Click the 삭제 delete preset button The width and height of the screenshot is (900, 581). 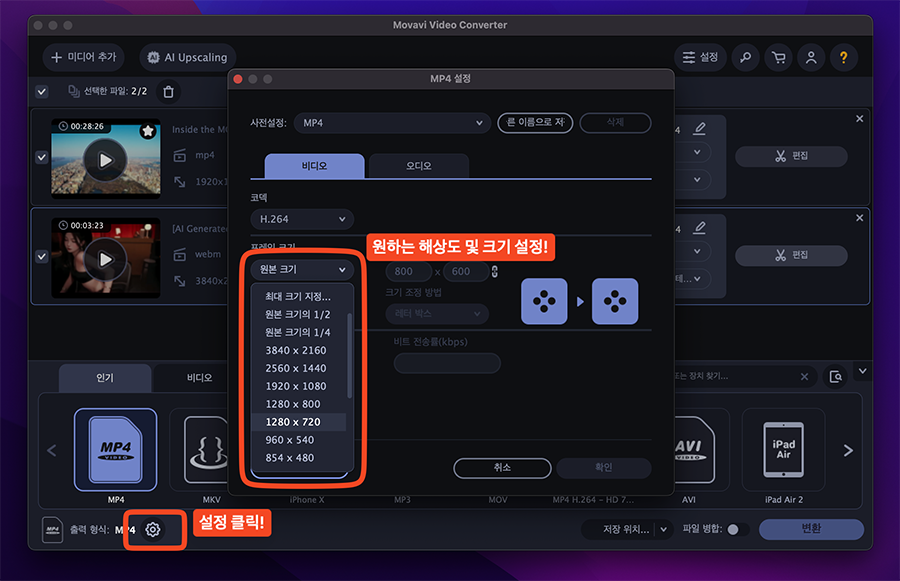pos(615,122)
